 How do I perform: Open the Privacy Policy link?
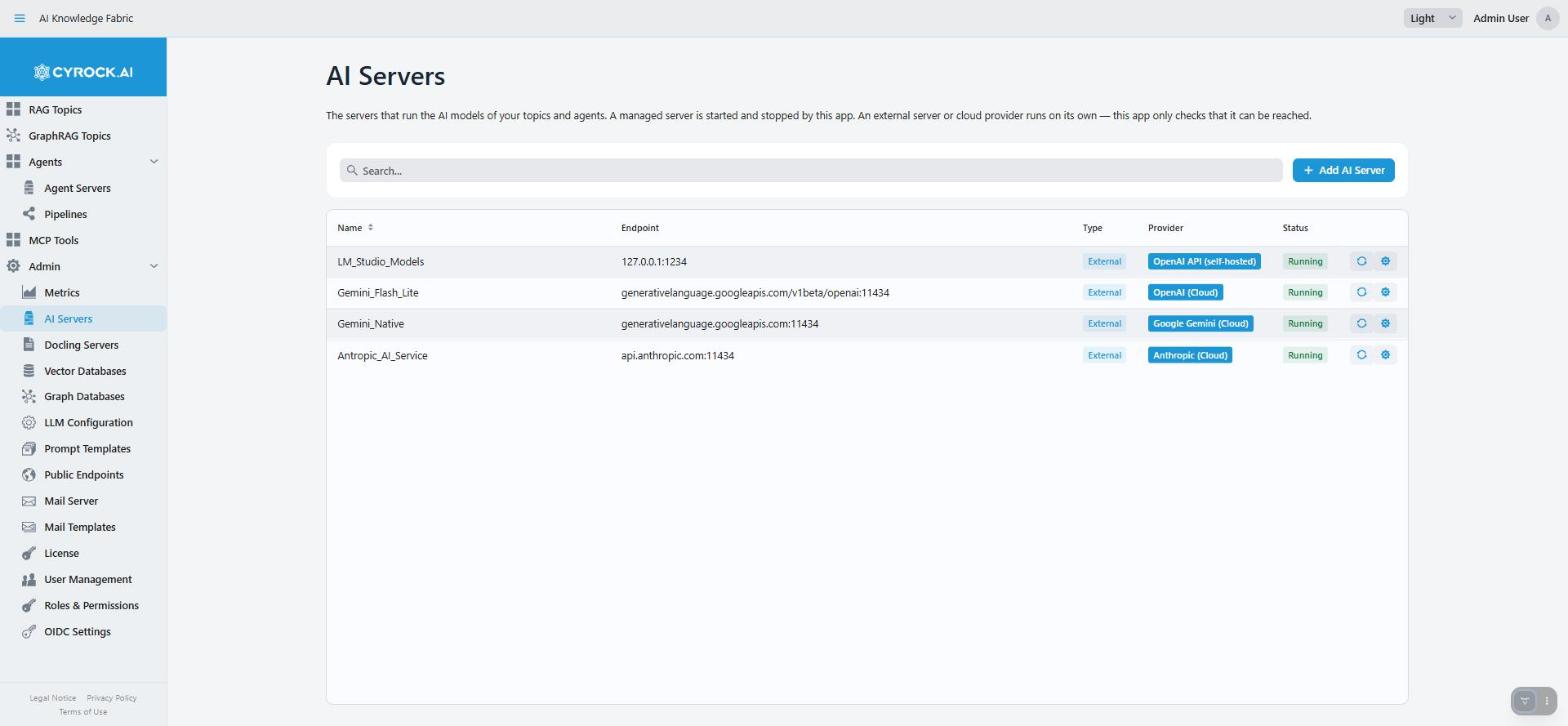coord(111,698)
